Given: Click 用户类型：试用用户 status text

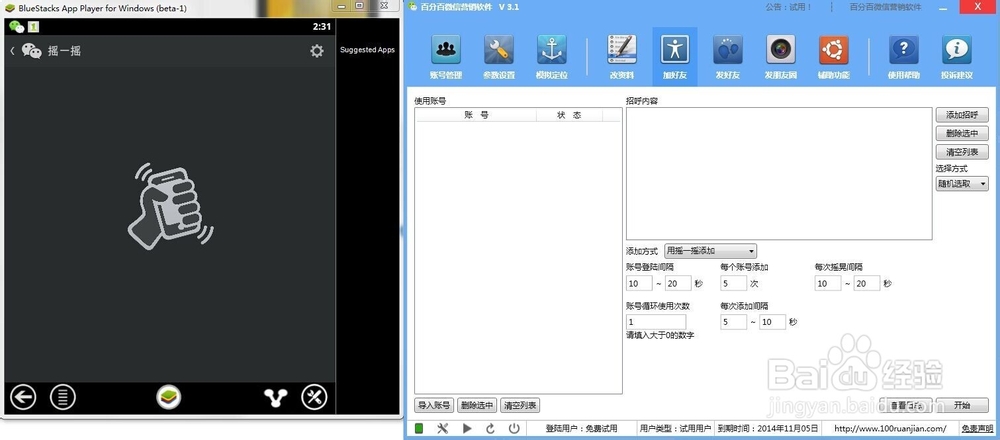Looking at the screenshot, I should [x=675, y=429].
